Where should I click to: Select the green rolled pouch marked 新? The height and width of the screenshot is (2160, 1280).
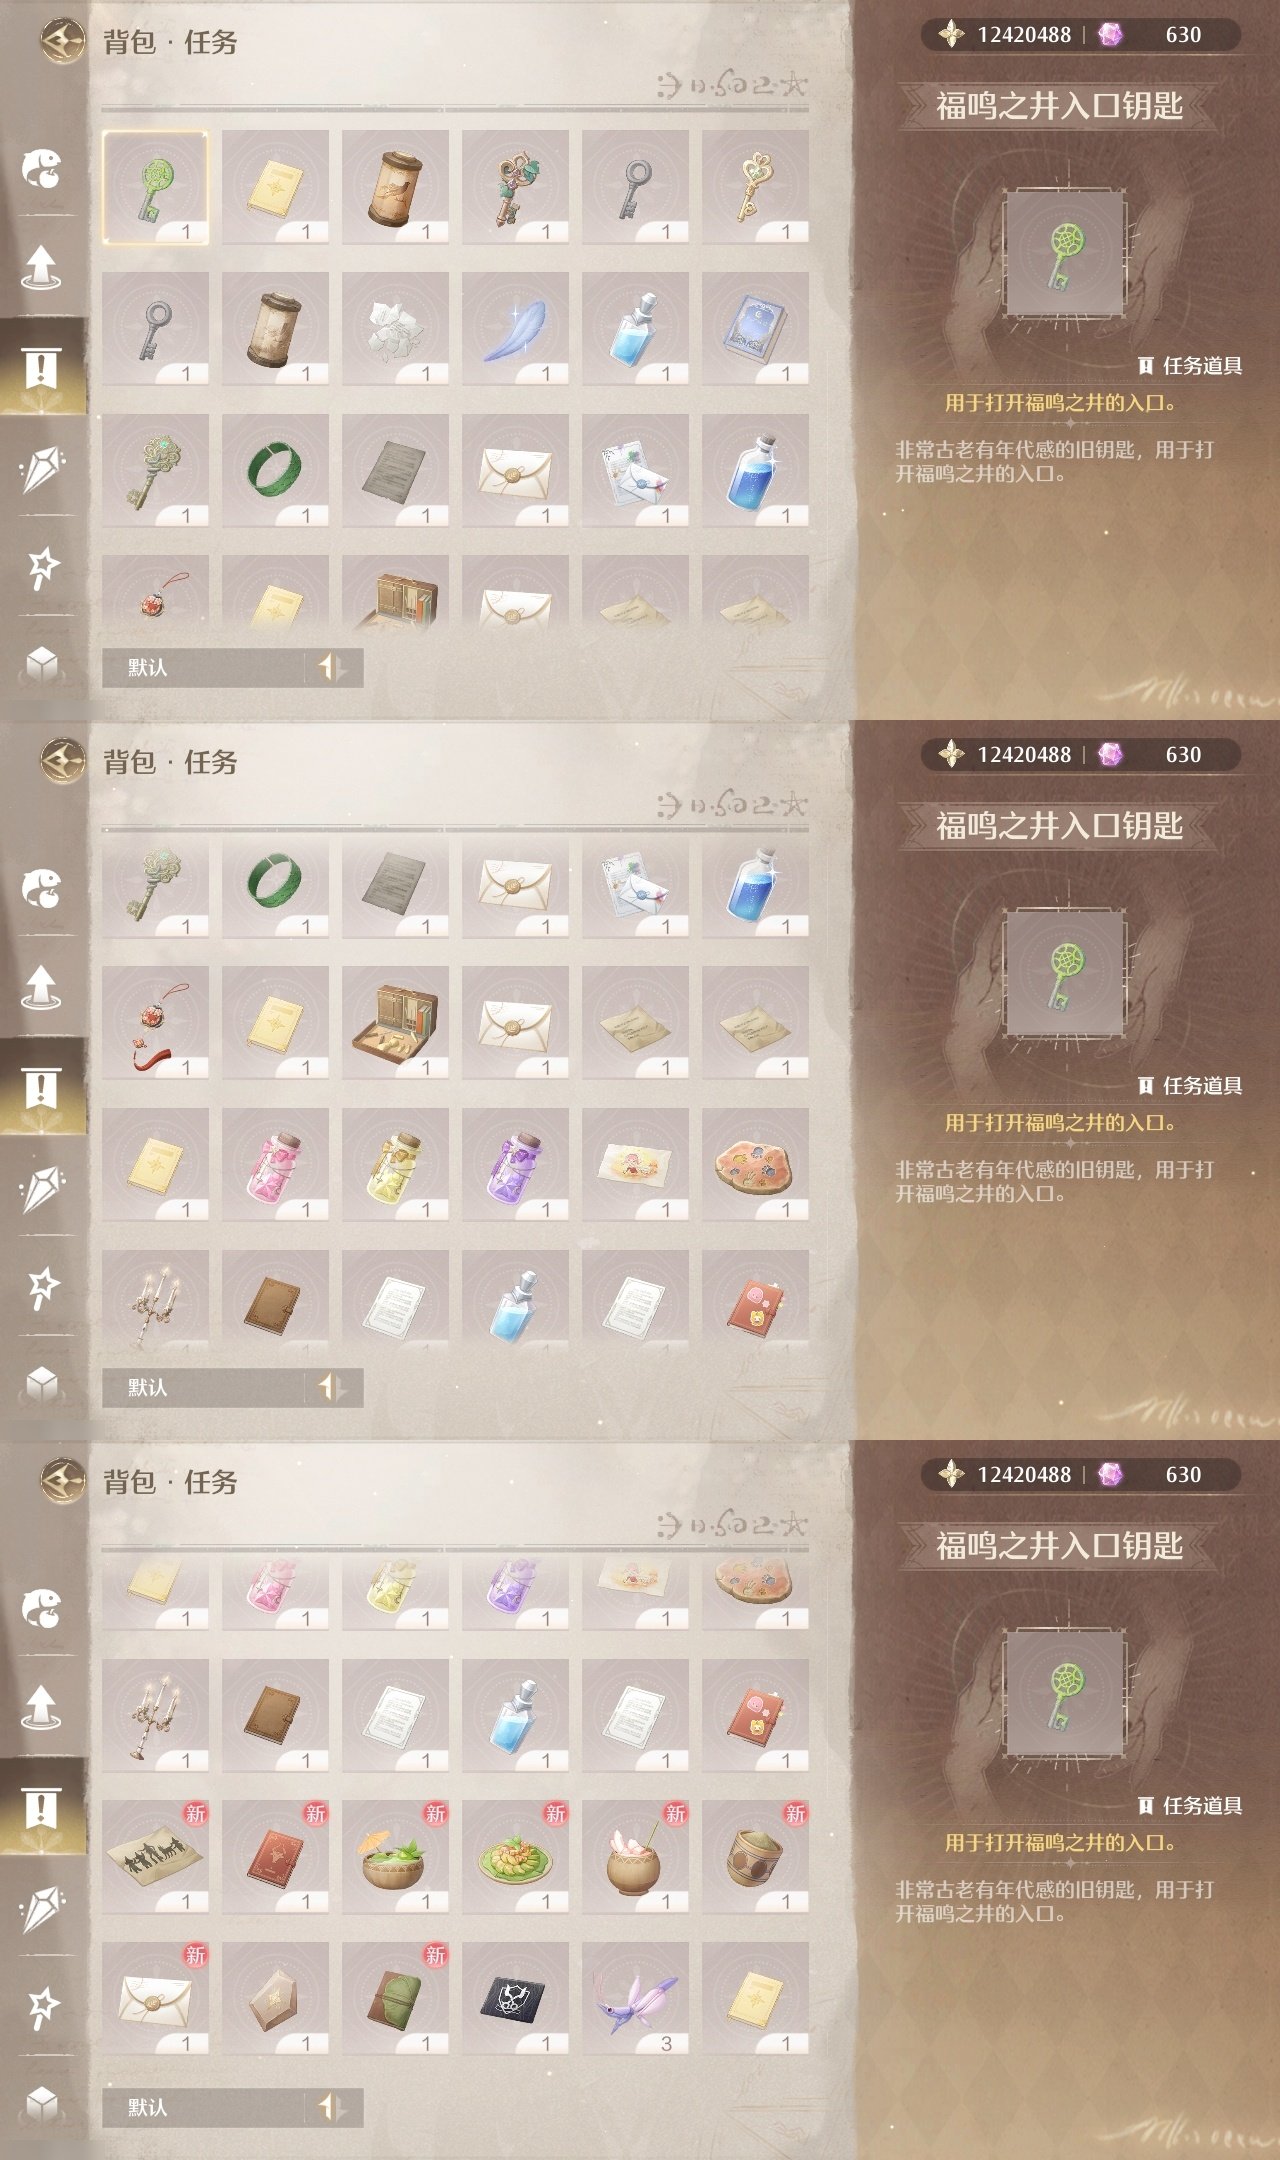[395, 1999]
